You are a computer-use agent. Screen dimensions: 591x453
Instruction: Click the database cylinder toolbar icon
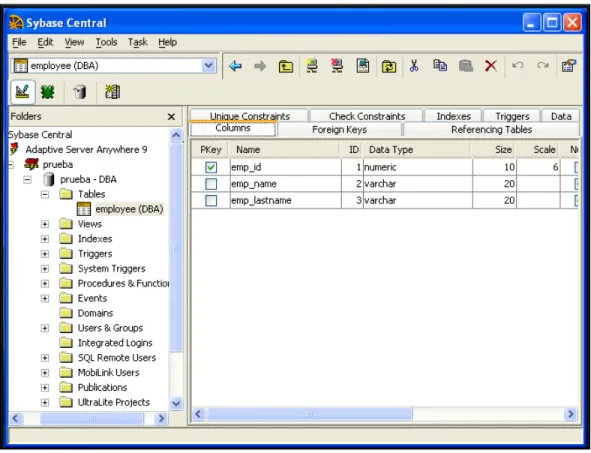point(80,92)
